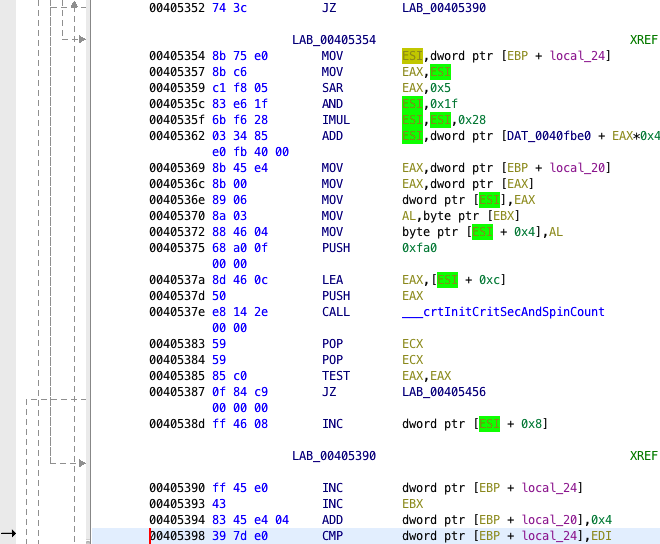Select the EDI operand in the CMP instruction
The width and height of the screenshot is (660, 544).
click(x=598, y=536)
